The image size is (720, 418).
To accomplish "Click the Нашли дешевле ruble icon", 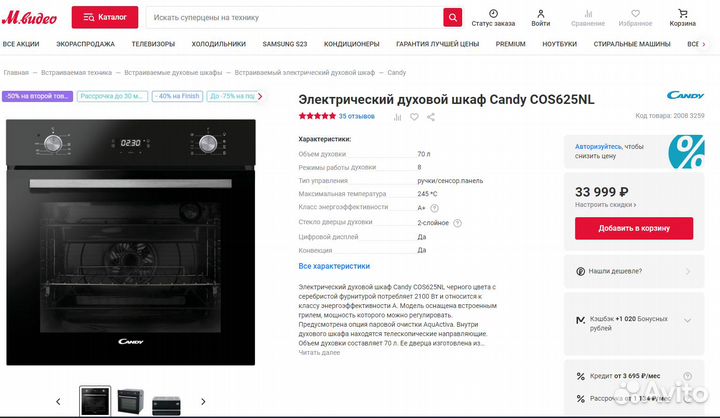I will [580, 271].
